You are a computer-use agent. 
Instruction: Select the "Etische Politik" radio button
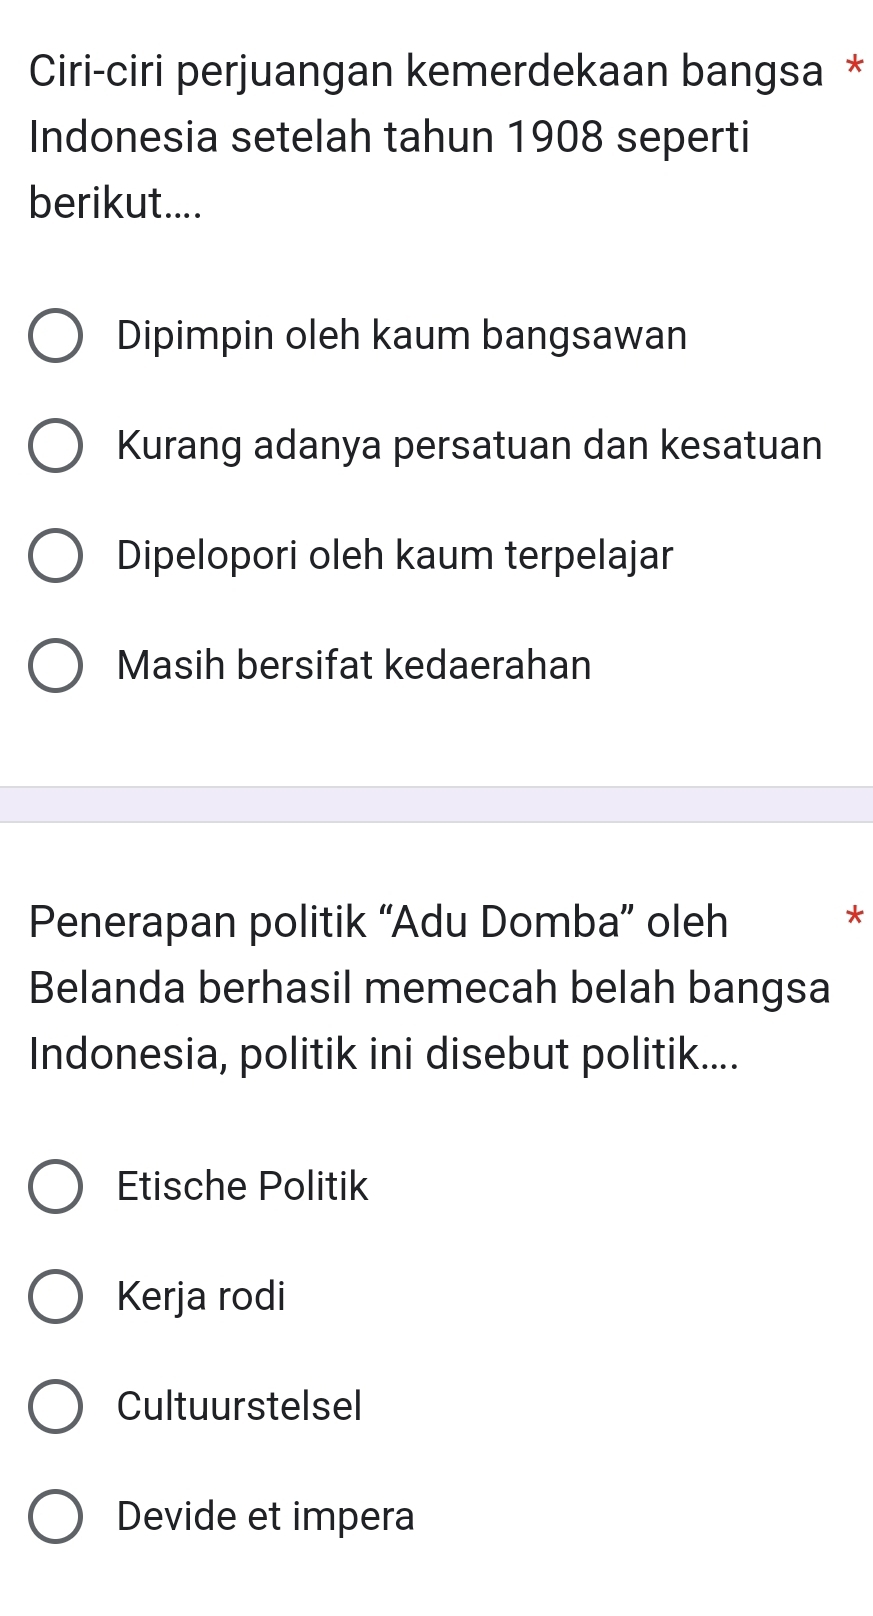pos(55,1187)
